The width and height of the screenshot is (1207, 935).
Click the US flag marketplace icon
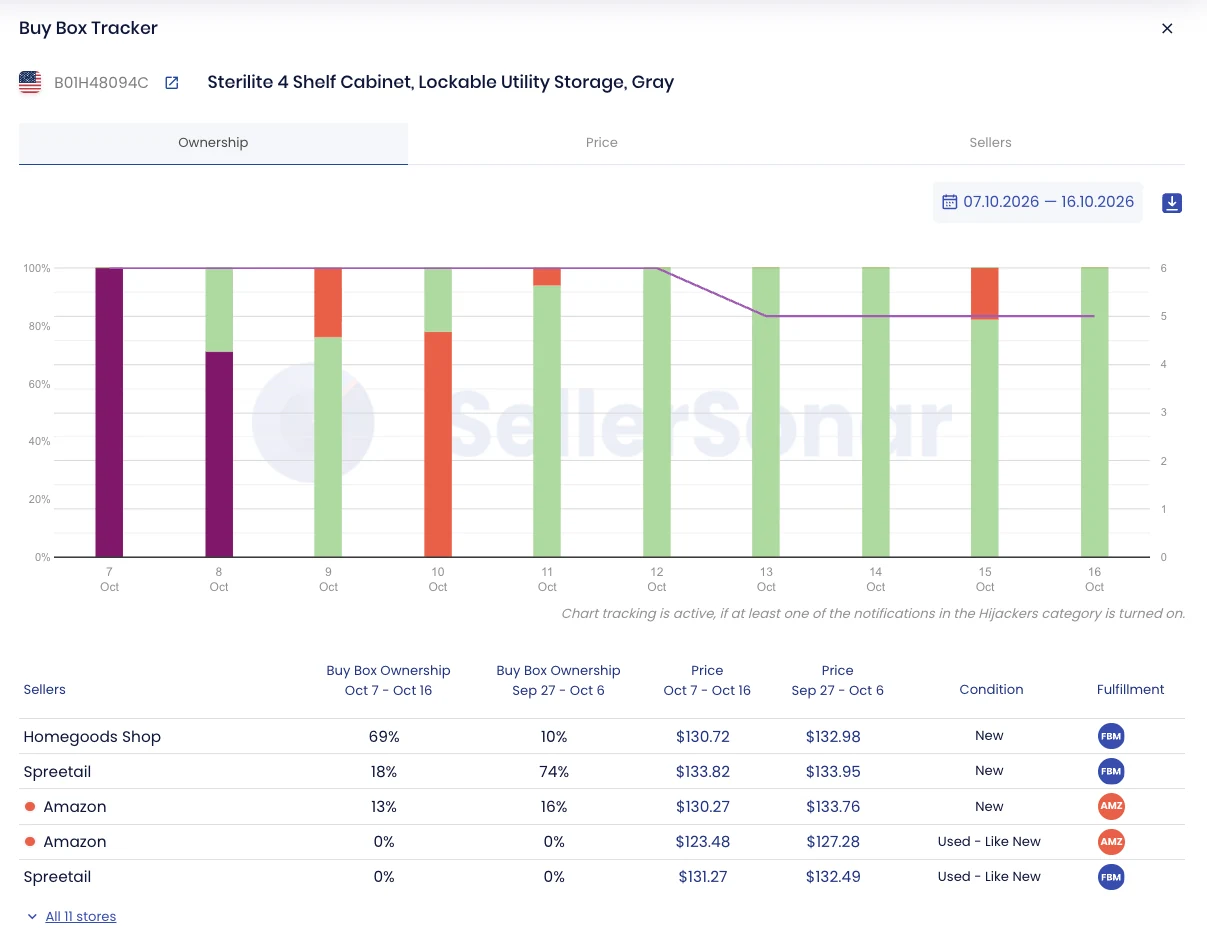(x=30, y=83)
